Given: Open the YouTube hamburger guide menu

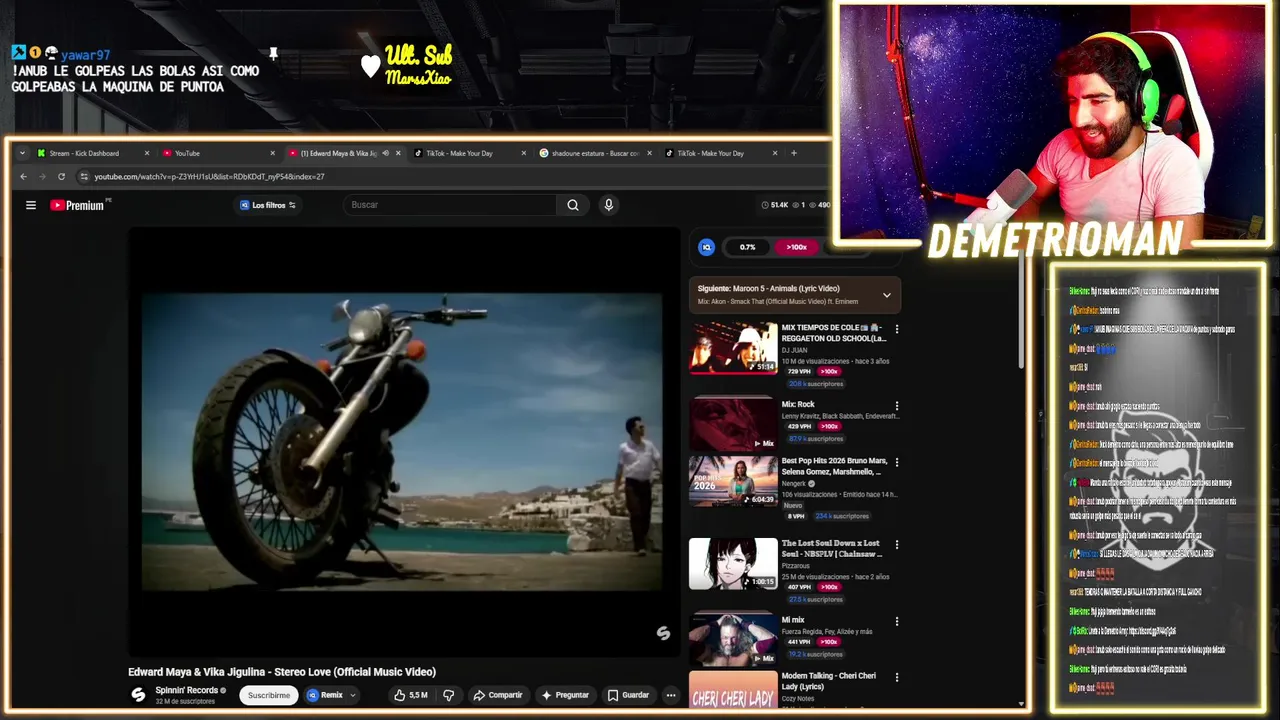Looking at the screenshot, I should coord(31,205).
